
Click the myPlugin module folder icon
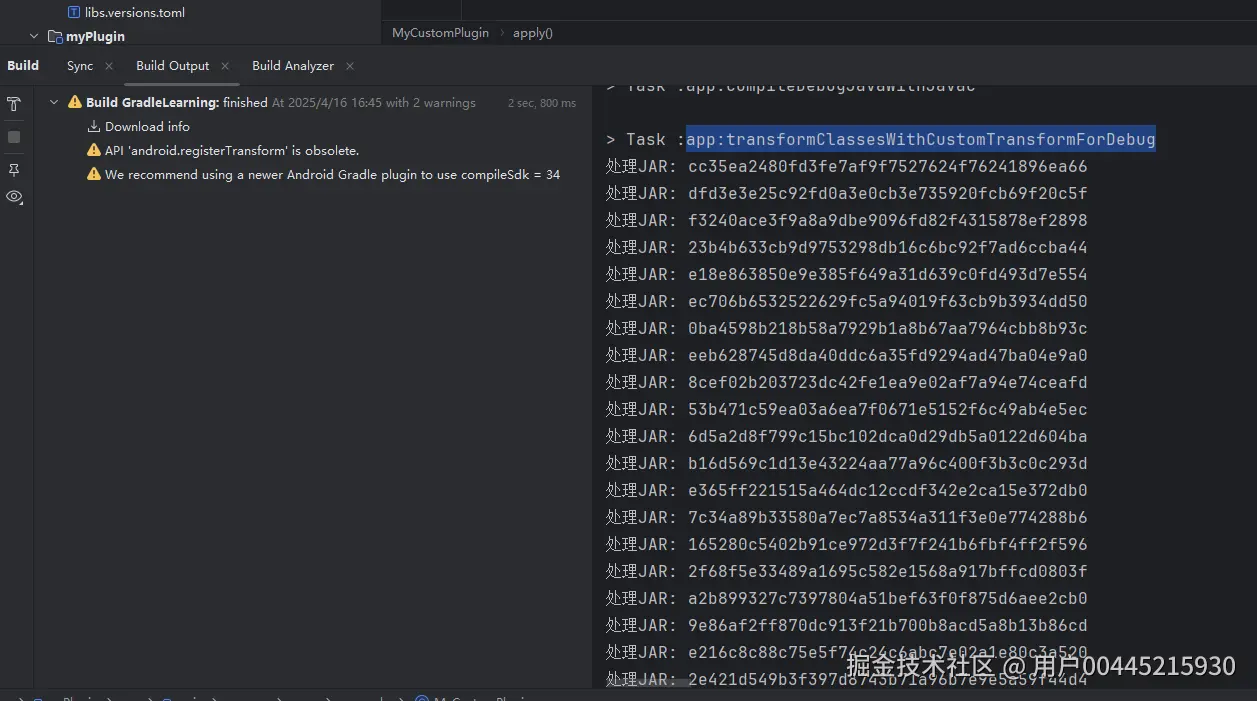pyautogui.click(x=55, y=37)
